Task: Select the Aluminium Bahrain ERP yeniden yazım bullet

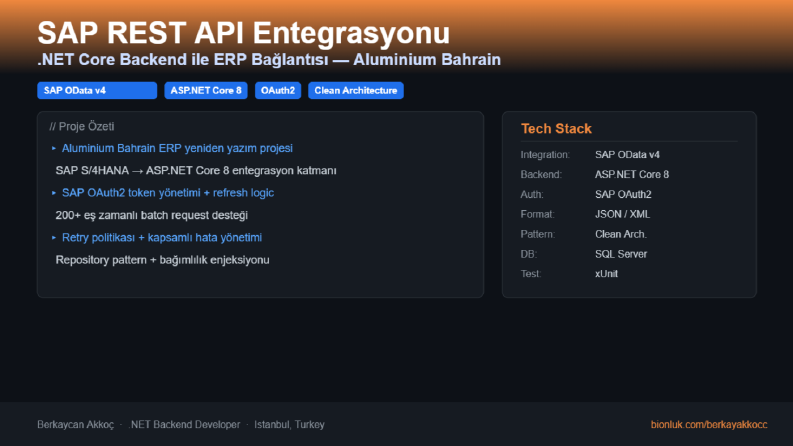Action: (177, 148)
